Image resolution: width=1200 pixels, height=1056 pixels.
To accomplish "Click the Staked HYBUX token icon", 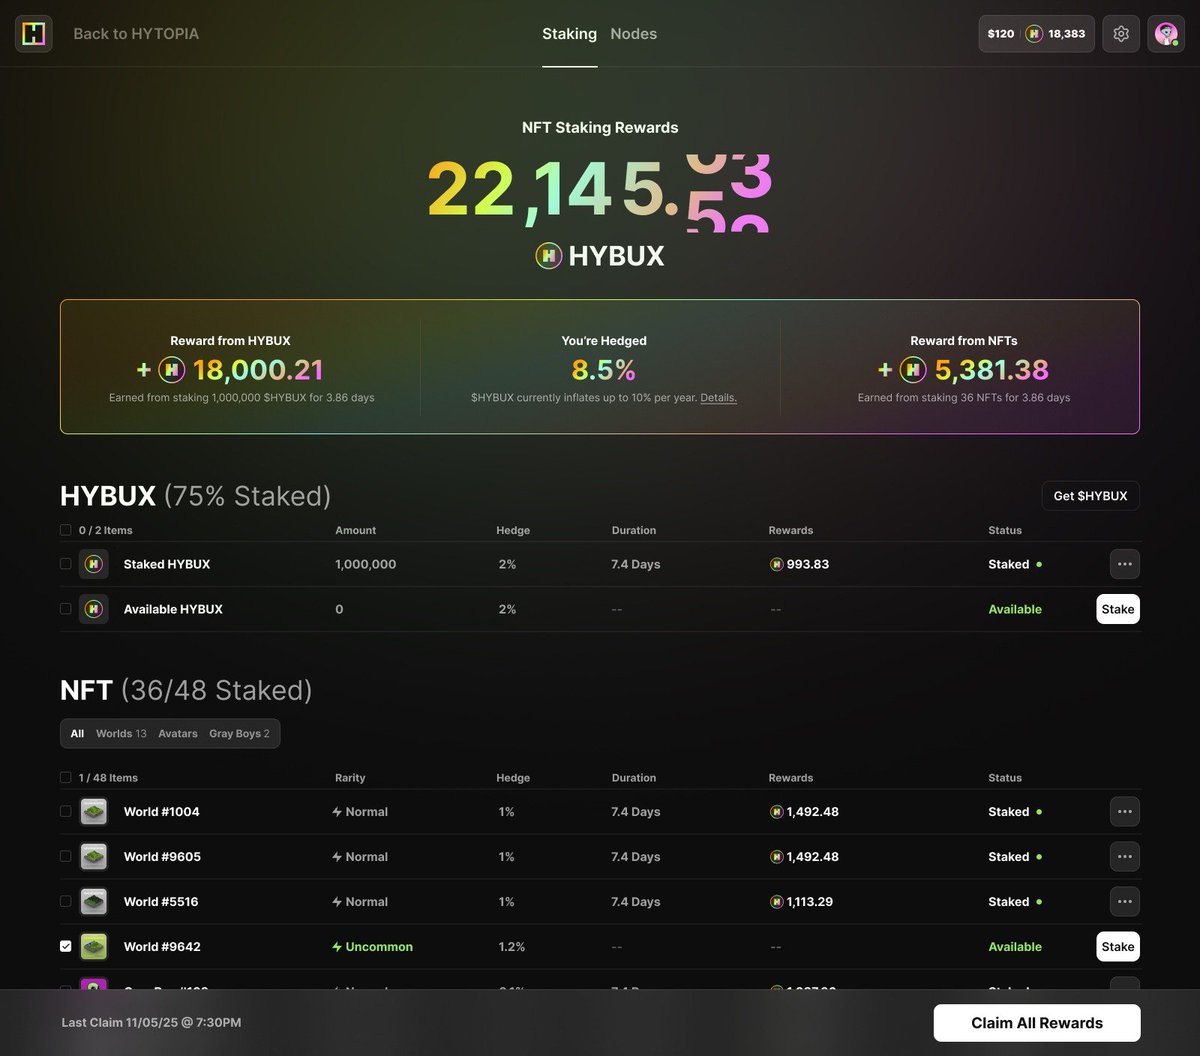I will (x=93, y=564).
